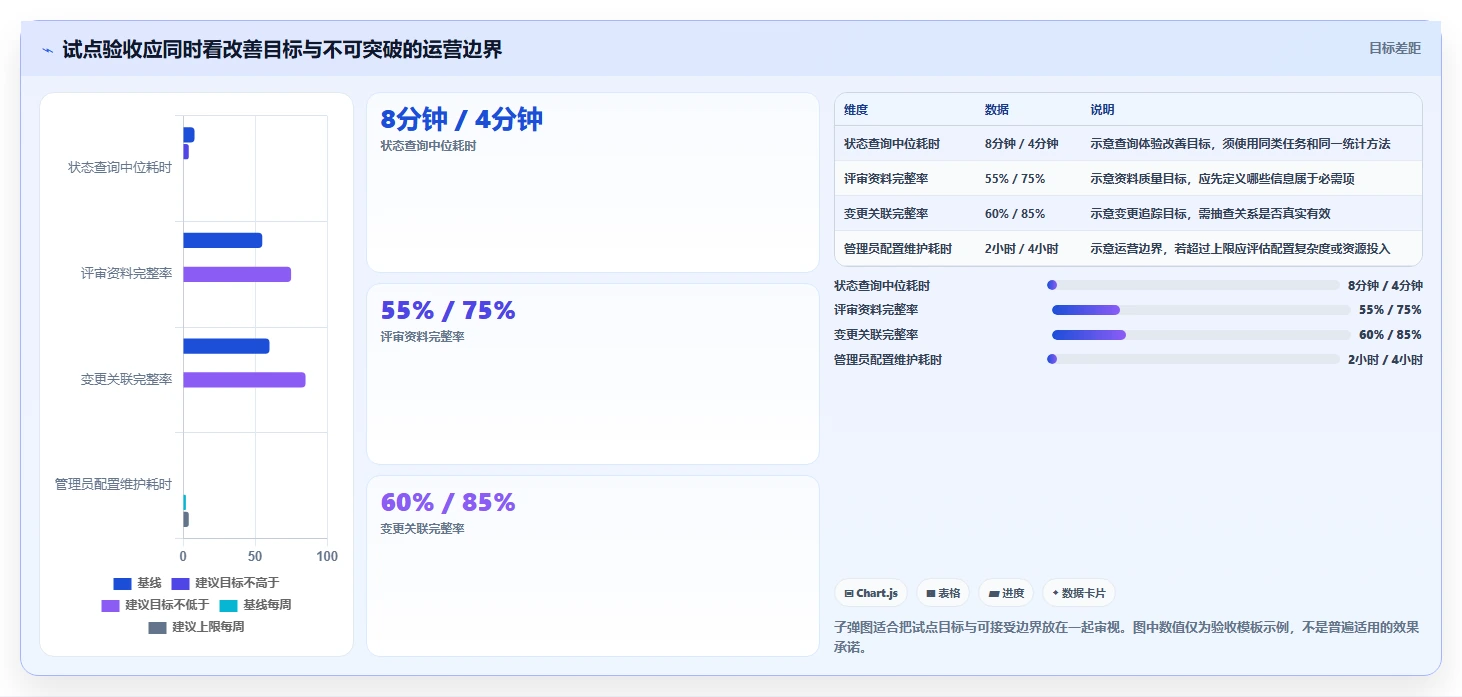Click the description starting 示意运营边界

(x=1240, y=249)
